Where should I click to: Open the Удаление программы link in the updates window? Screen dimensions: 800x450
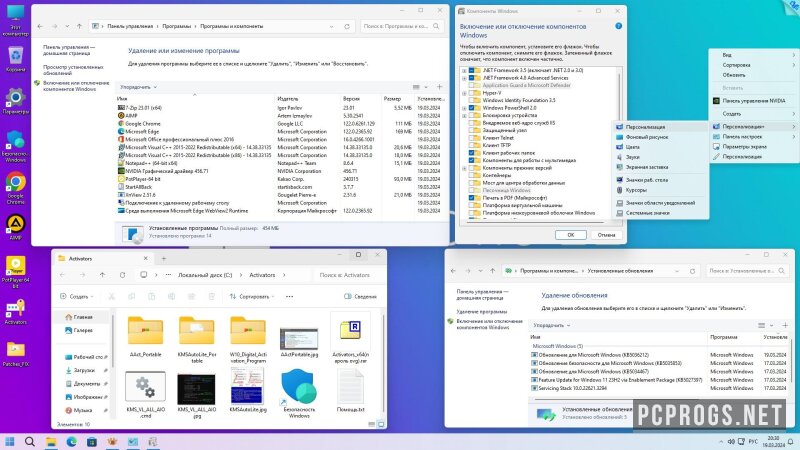pyautogui.click(x=481, y=312)
